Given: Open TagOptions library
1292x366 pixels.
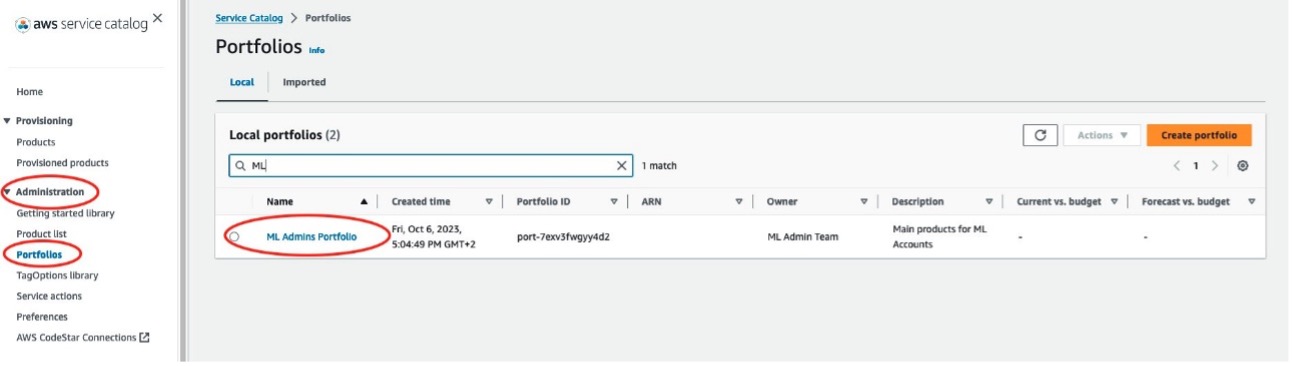Looking at the screenshot, I should pos(58,275).
